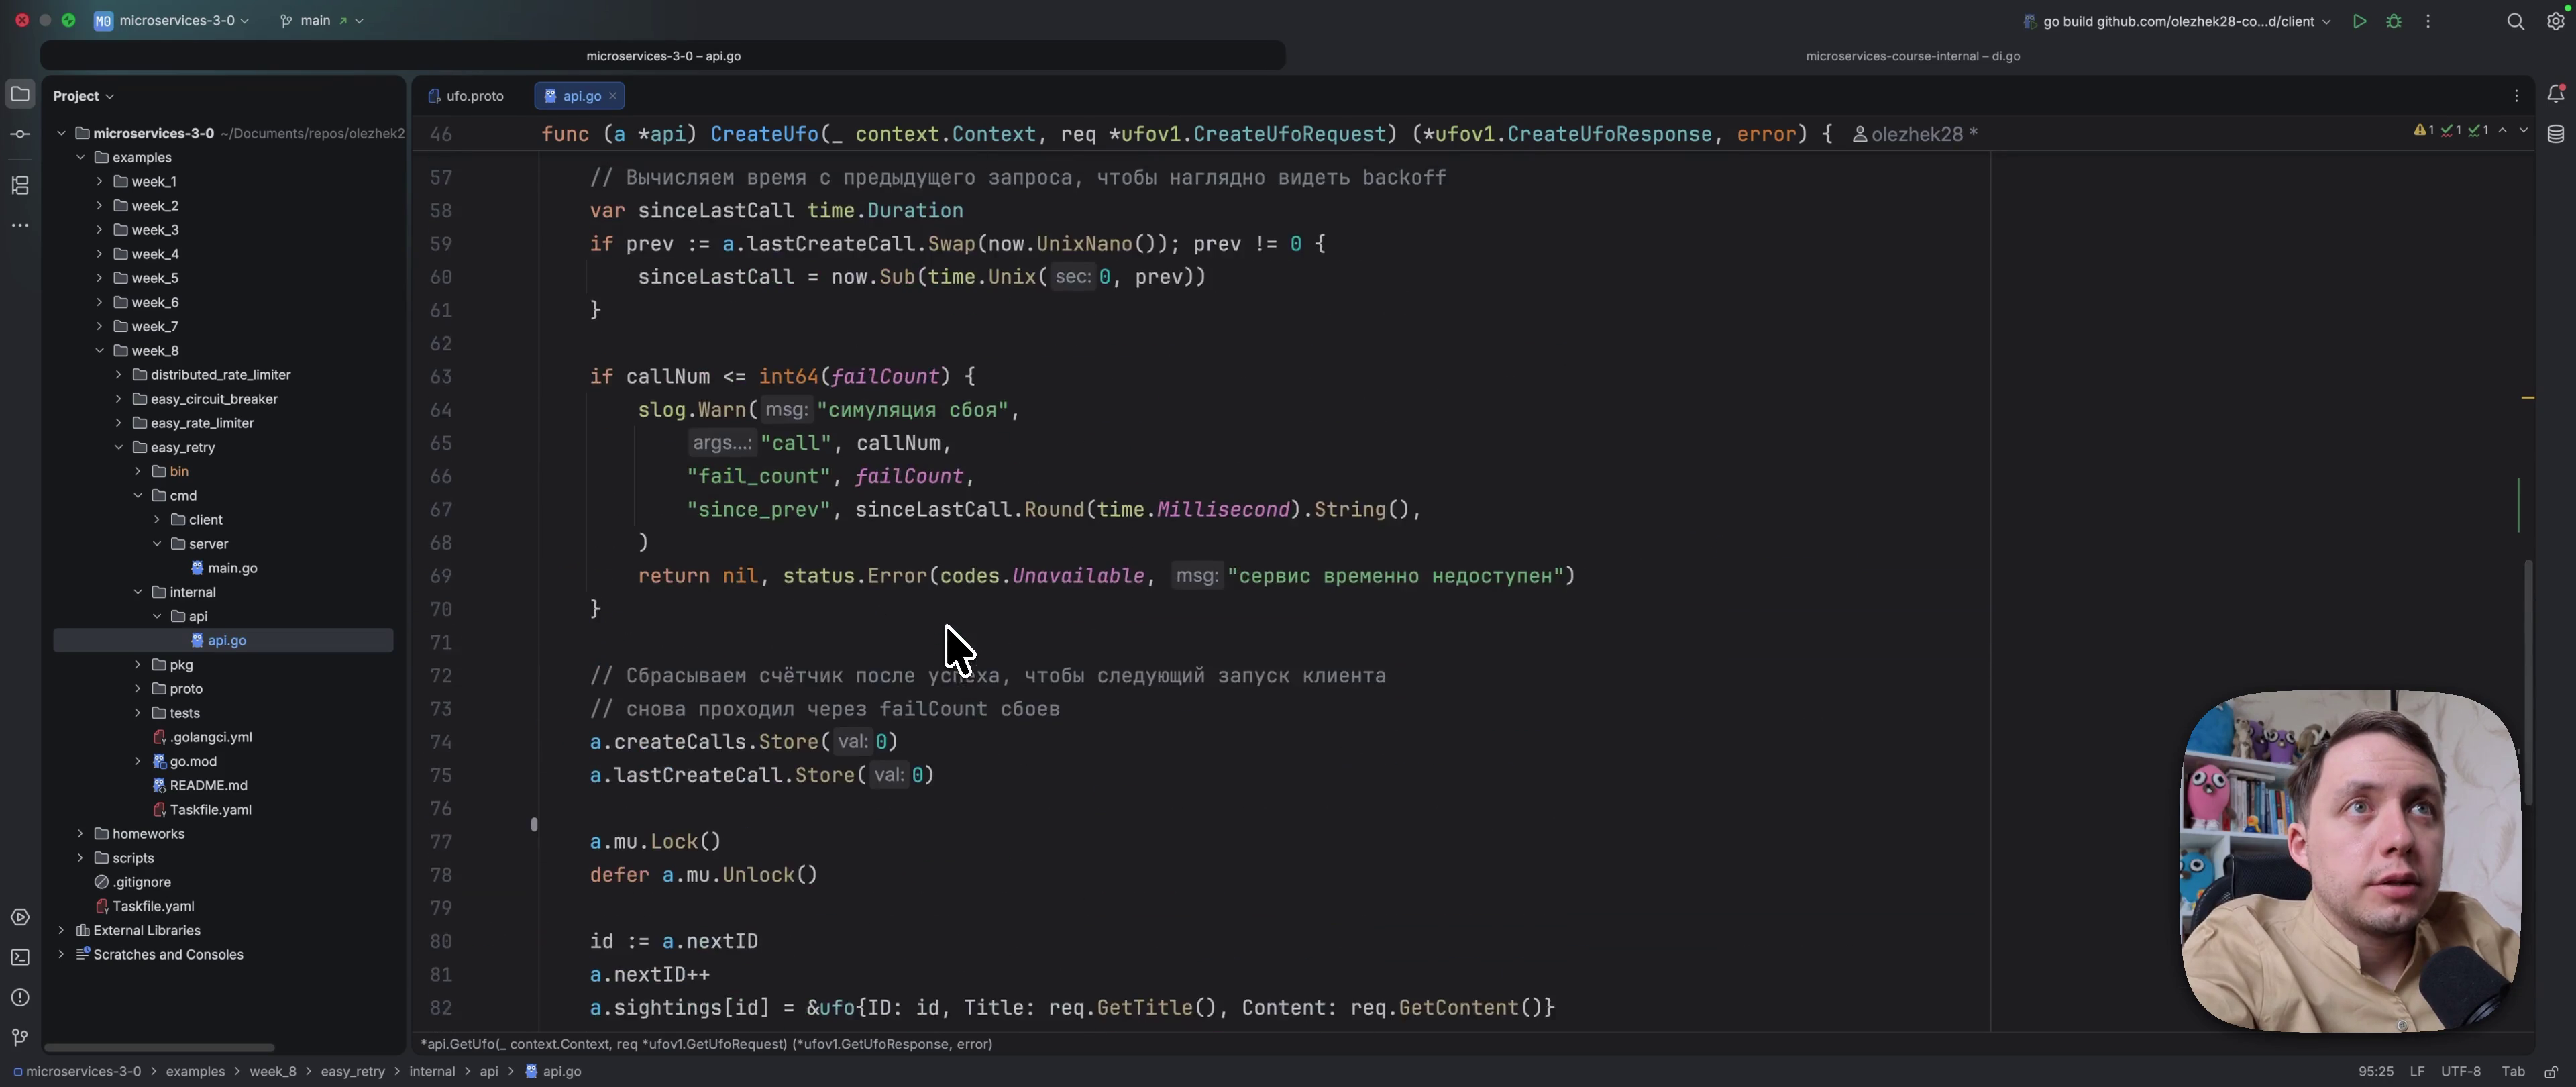
Task: Close the api.go tab
Action: click(613, 96)
